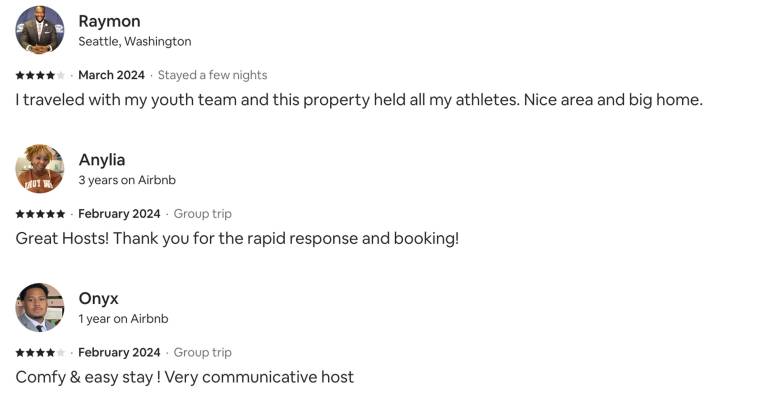Click 3 years on Airbnb under Anylia

point(127,180)
